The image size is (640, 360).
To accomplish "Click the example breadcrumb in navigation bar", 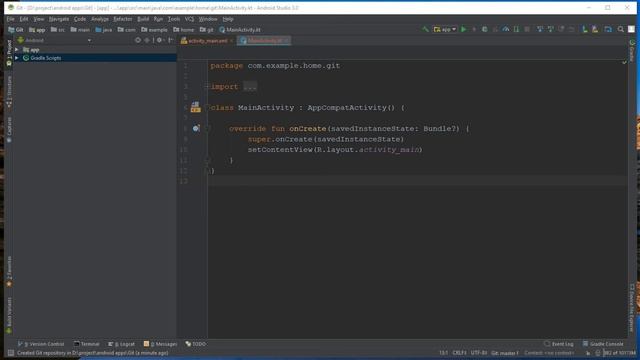I will tap(154, 30).
